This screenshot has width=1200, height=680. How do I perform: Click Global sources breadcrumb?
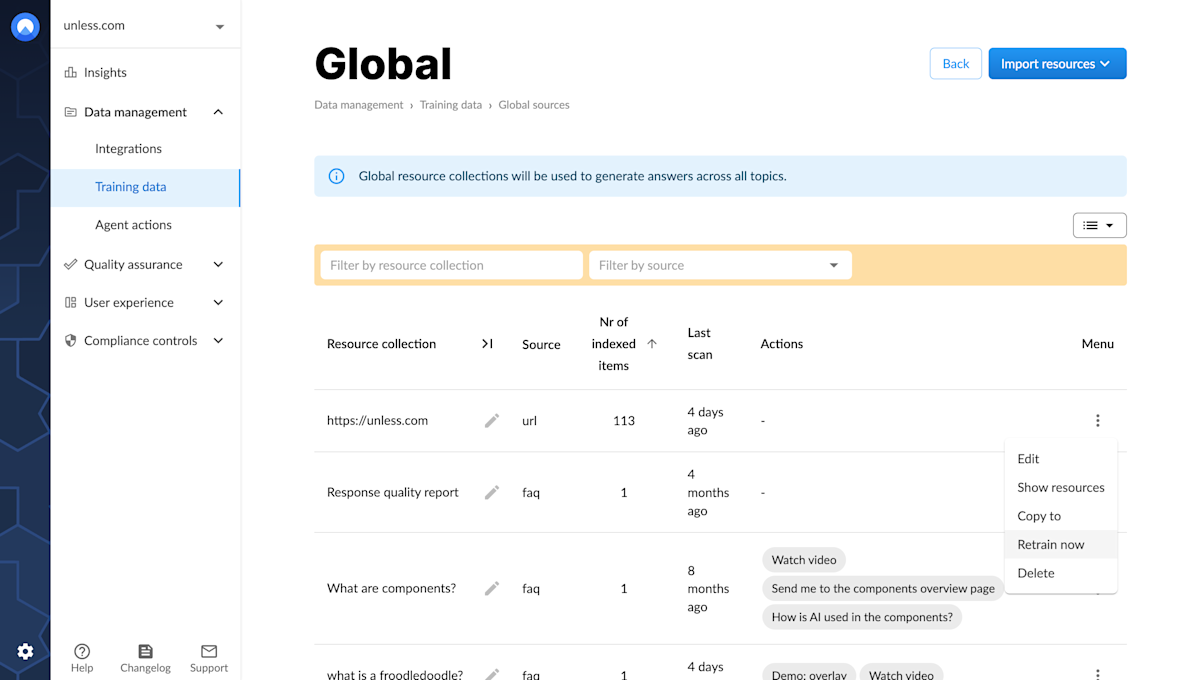(534, 105)
